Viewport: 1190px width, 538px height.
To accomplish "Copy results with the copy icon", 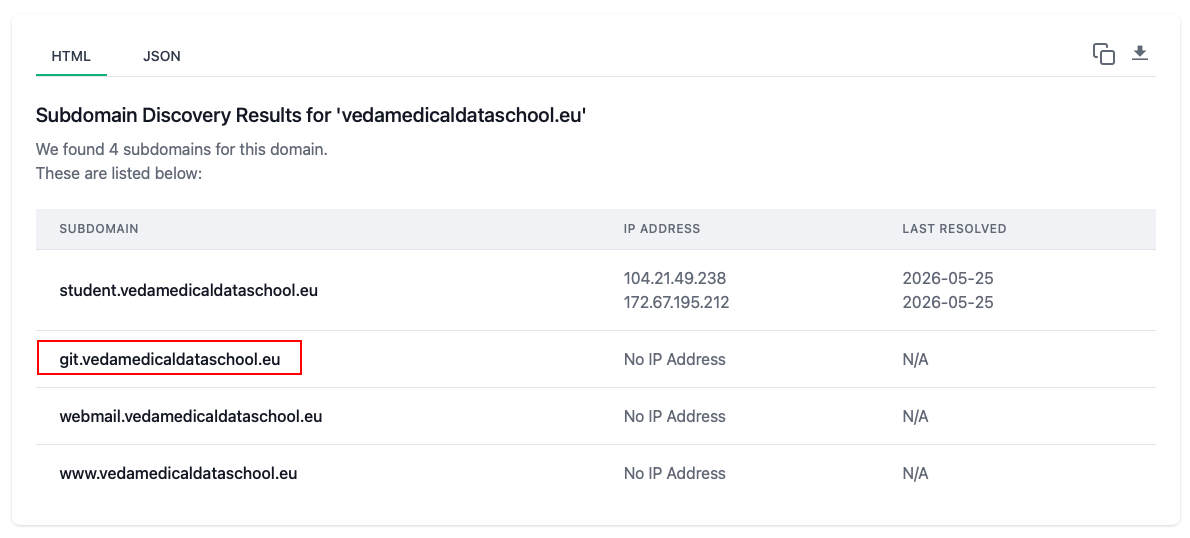I will [1103, 54].
